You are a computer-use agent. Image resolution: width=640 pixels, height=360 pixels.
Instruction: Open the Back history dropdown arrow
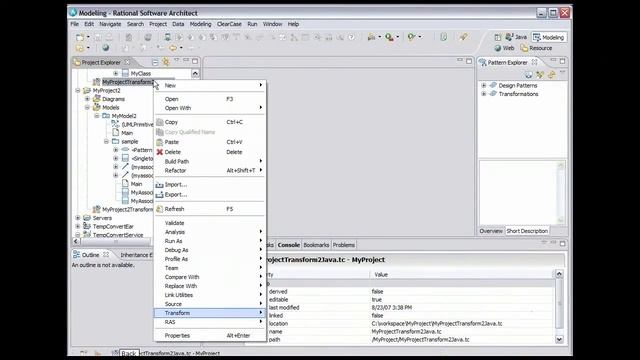coord(181,48)
